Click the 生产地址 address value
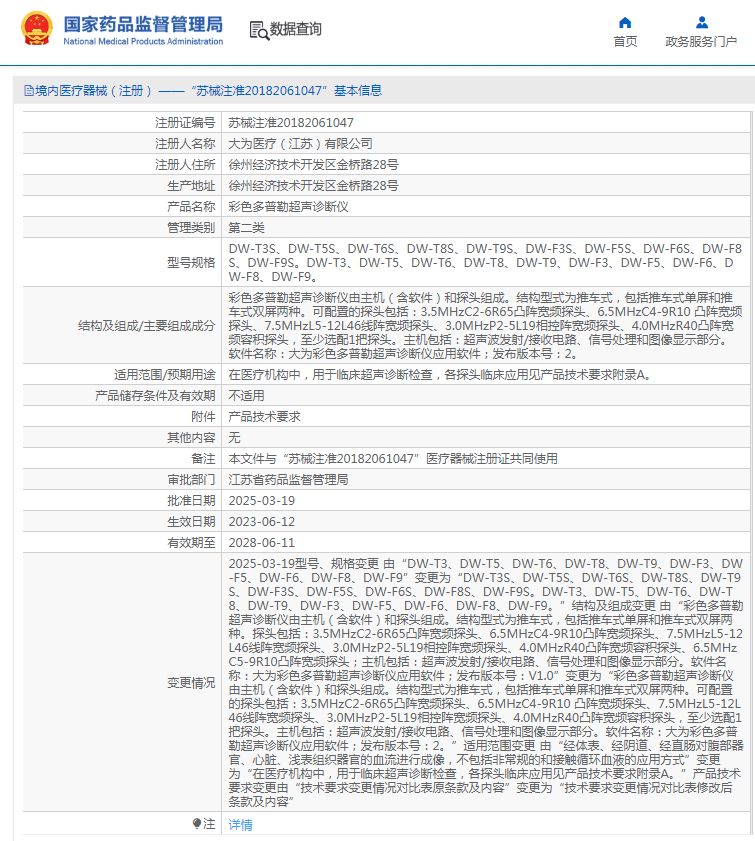 coord(314,186)
